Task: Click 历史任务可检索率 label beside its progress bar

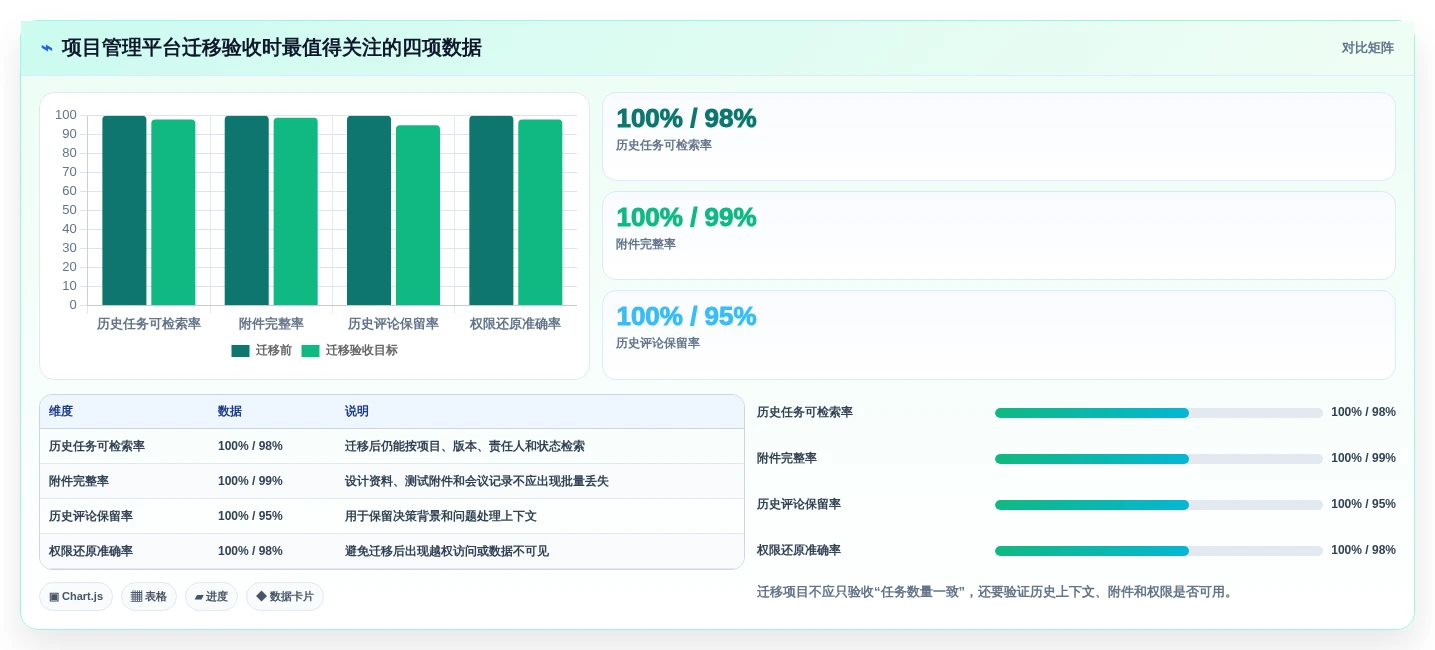Action: (805, 412)
